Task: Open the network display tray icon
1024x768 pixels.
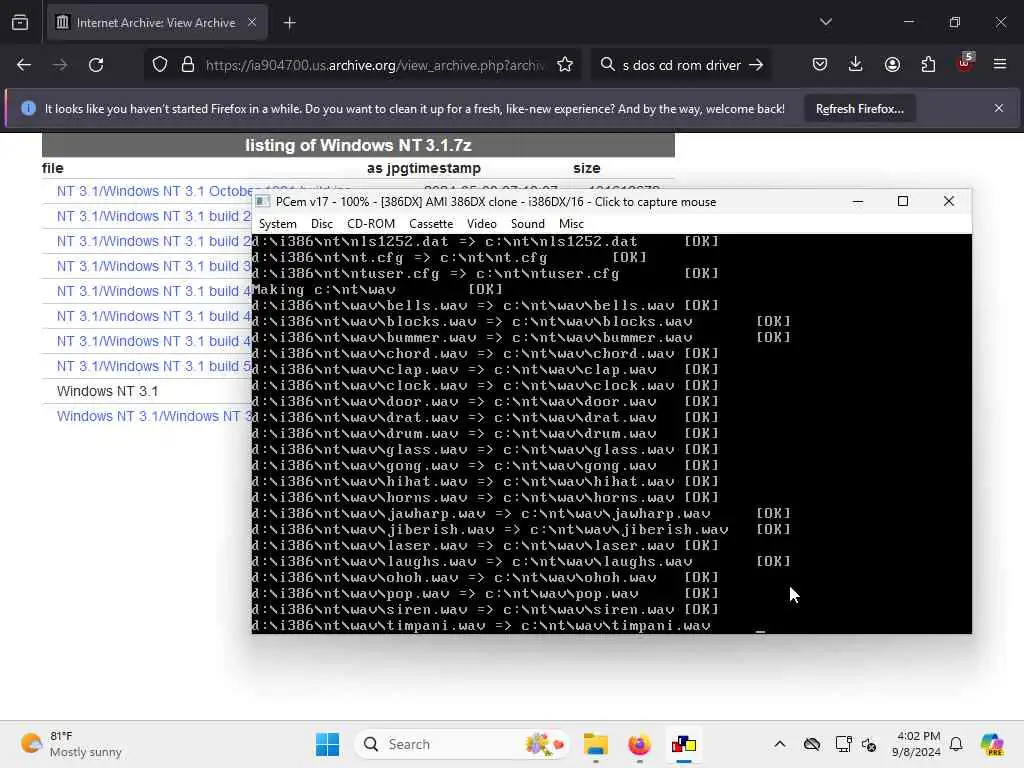Action: point(843,744)
